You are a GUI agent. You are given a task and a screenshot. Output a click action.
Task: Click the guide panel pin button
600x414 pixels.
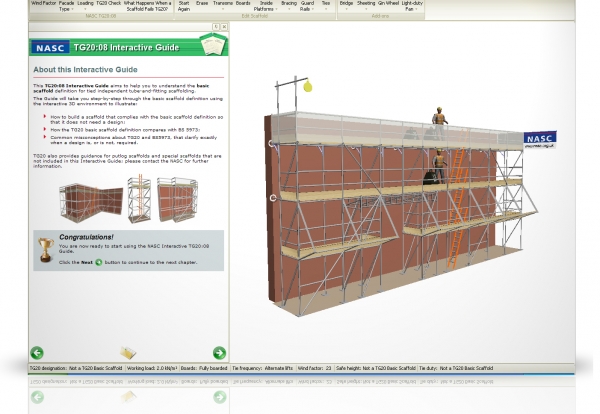[x=216, y=27]
